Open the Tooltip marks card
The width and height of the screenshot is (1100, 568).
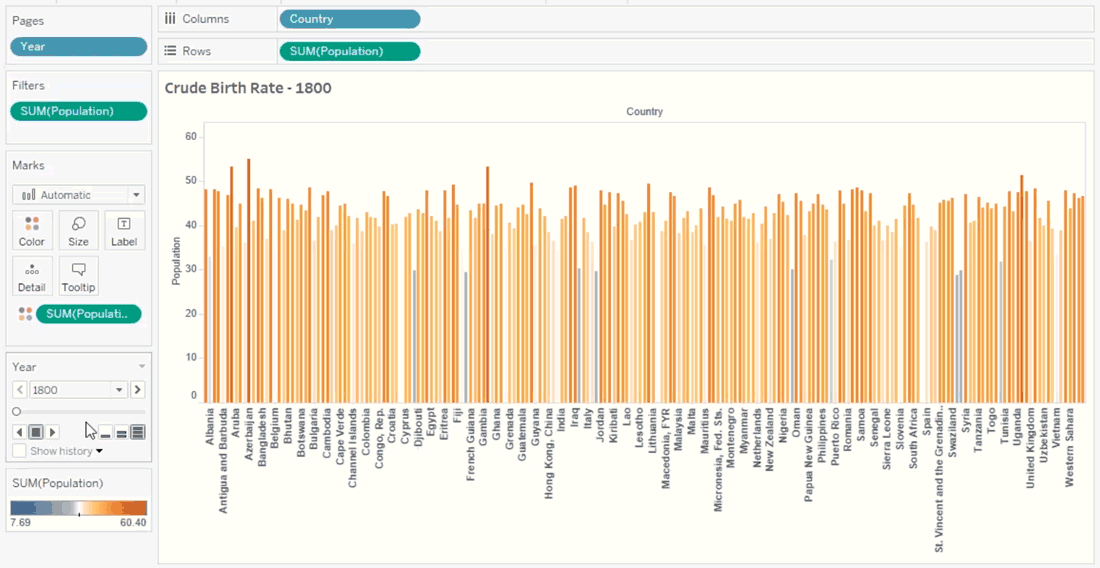[78, 275]
